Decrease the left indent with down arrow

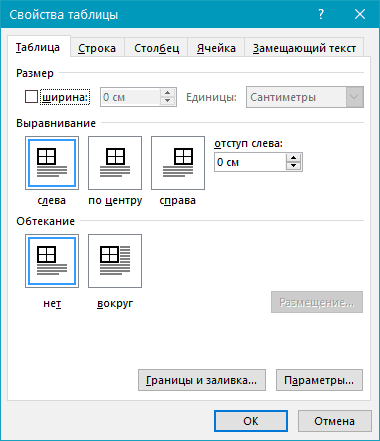tap(294, 166)
